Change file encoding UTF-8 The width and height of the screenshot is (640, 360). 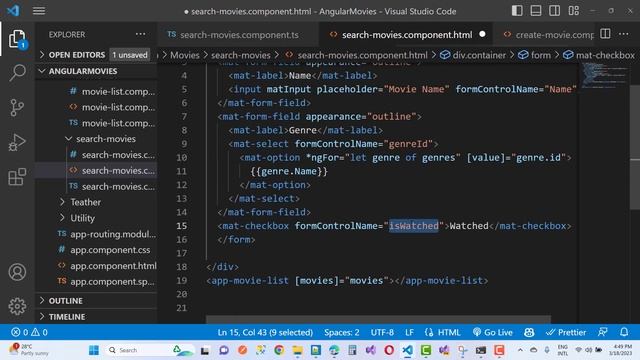point(382,332)
